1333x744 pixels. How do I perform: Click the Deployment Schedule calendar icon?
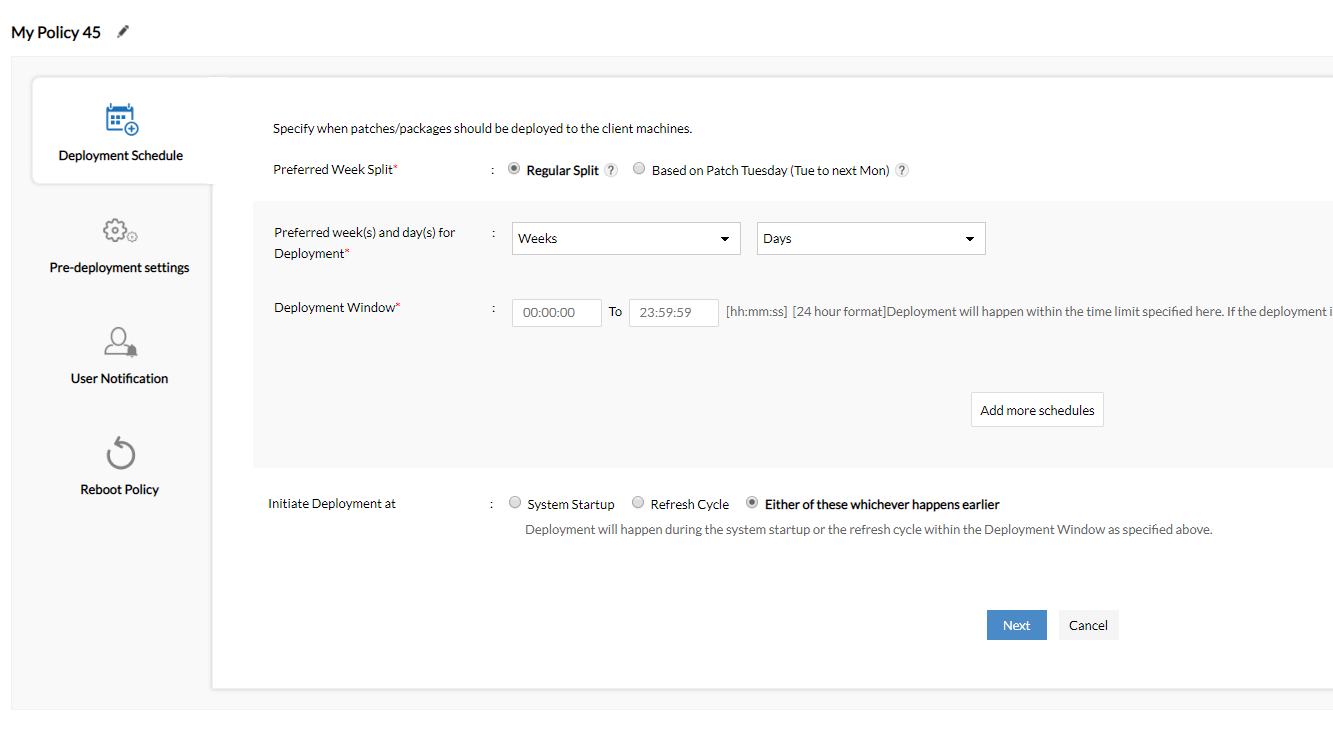tap(121, 119)
